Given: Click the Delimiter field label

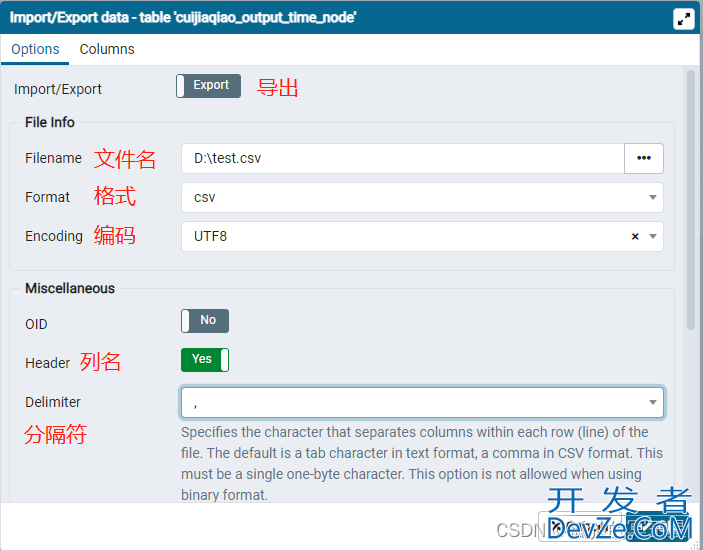Looking at the screenshot, I should click(53, 402).
